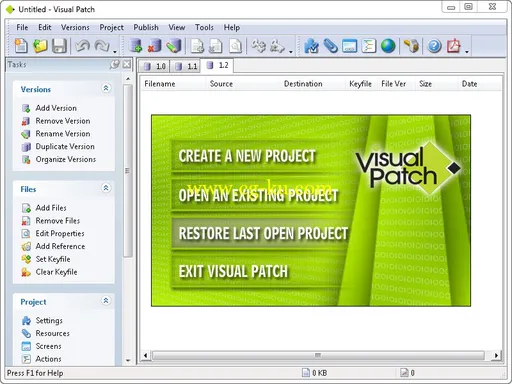The image size is (512, 384).
Task: Collapse the Versions task group
Action: (106, 88)
